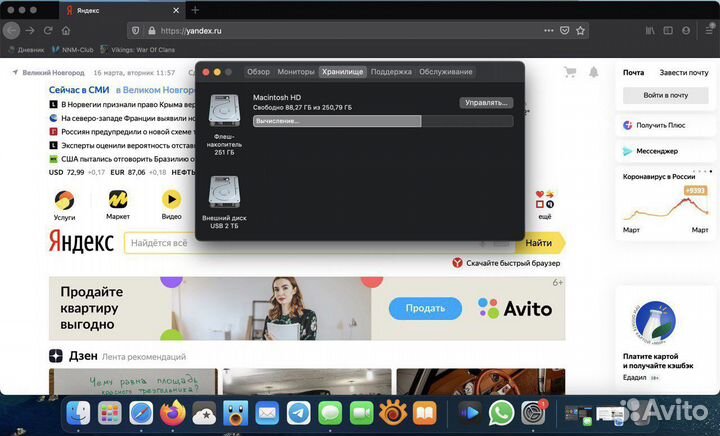The width and height of the screenshot is (720, 436).
Task: Show site security padlock info
Action: (152, 30)
